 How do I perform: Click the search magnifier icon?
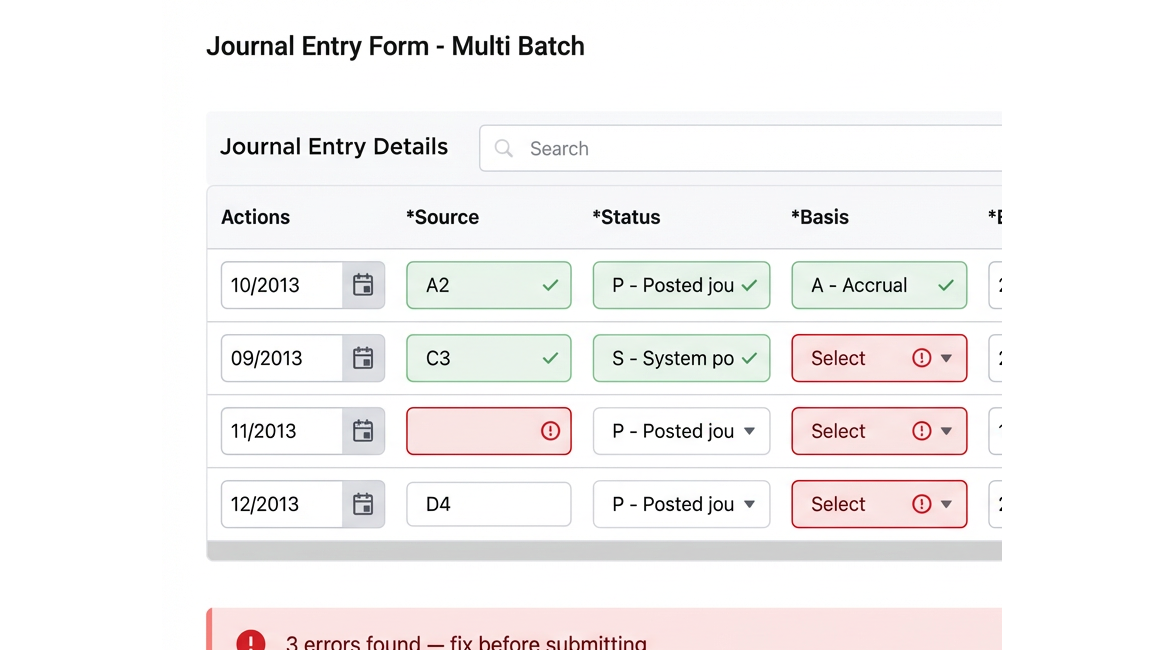pos(504,148)
